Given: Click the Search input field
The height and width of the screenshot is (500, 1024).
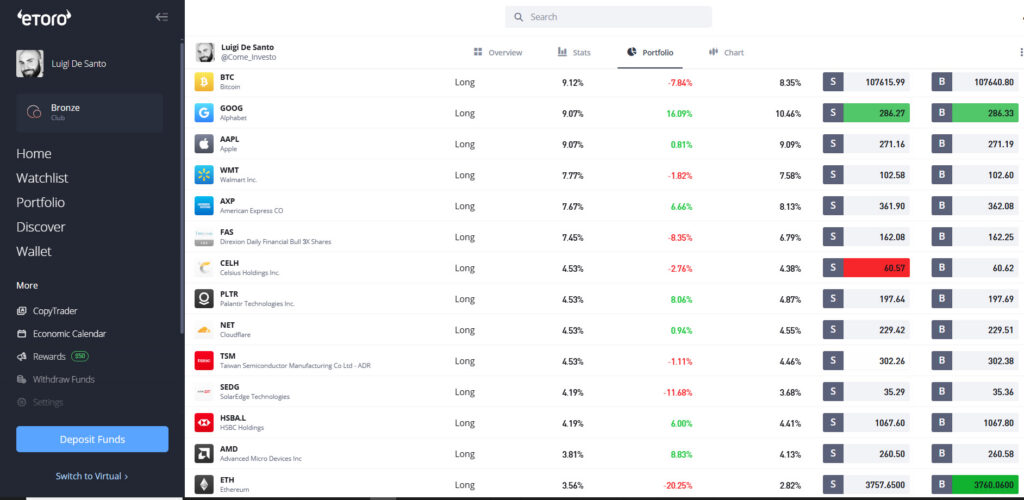Looking at the screenshot, I should coord(609,17).
